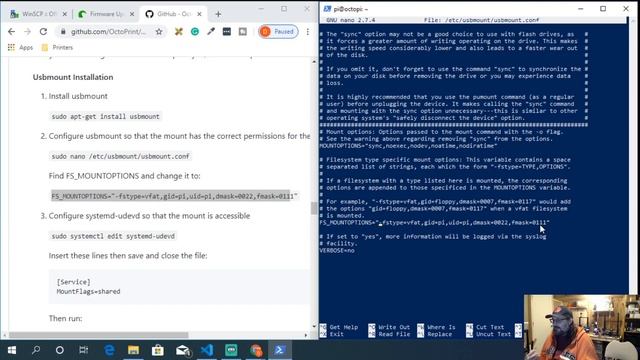
Task: Click Read File shortcut in nano footer
Action: point(389,334)
